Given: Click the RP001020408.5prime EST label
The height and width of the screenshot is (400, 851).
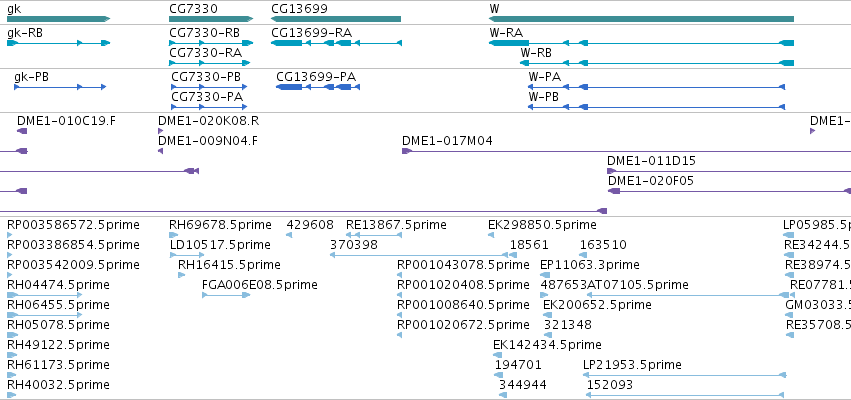Looking at the screenshot, I should [463, 285].
